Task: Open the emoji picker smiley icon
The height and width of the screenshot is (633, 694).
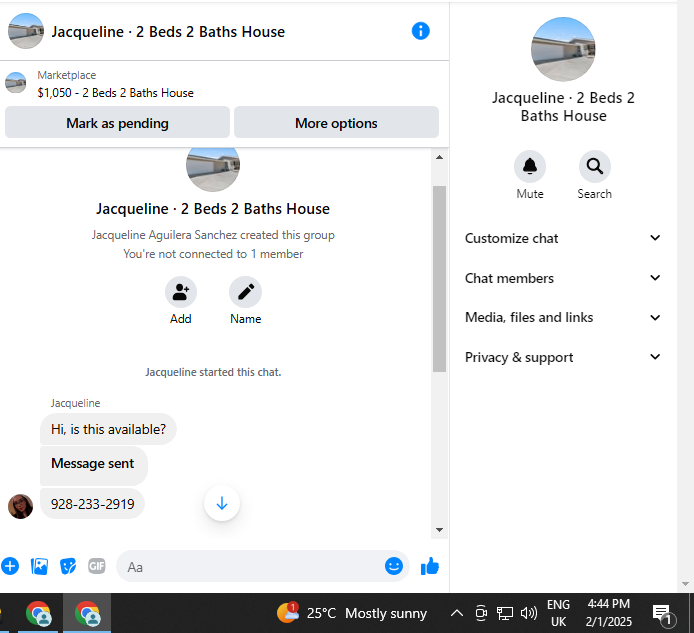Action: (x=393, y=566)
